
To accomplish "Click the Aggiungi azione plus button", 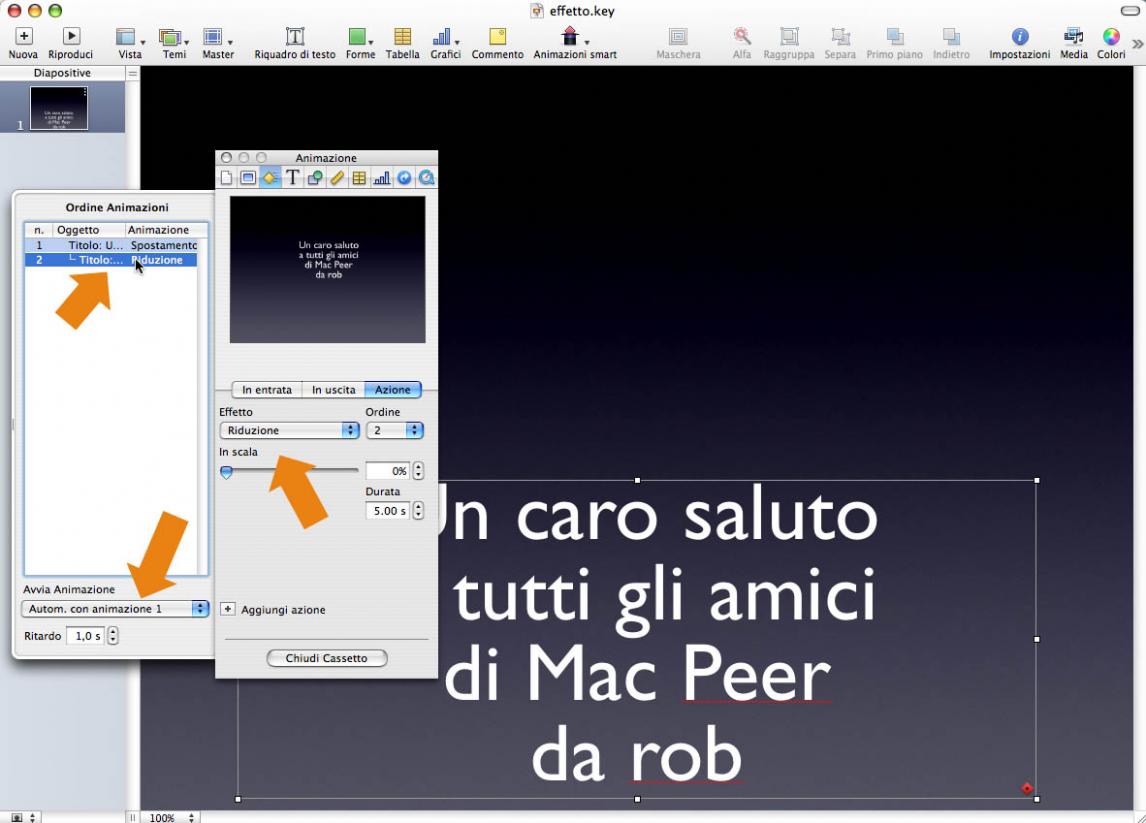I will [227, 609].
